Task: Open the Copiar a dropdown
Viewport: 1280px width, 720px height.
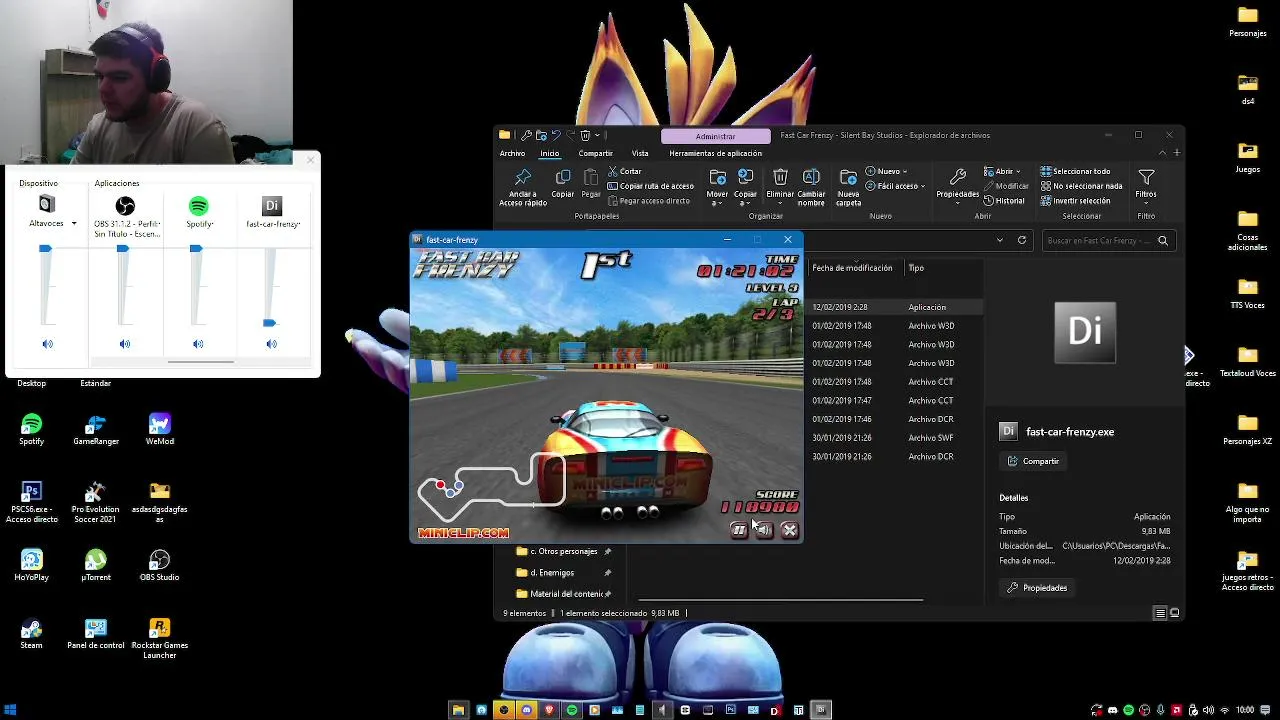Action: [745, 187]
